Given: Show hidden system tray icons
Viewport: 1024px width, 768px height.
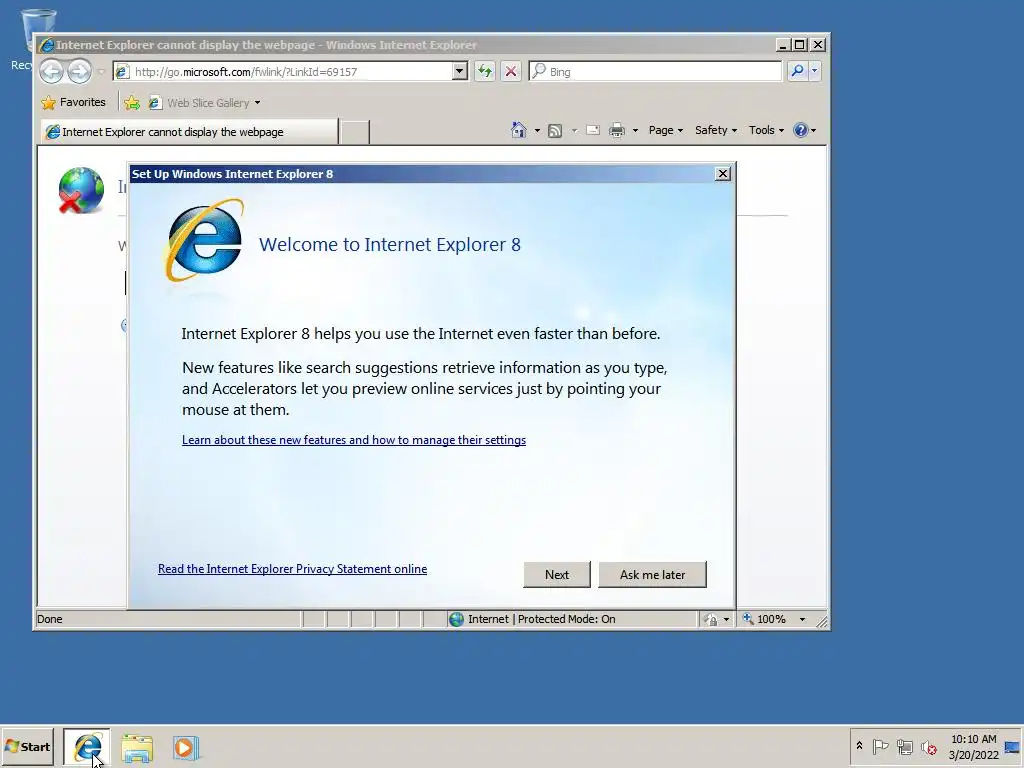Looking at the screenshot, I should click(x=859, y=746).
